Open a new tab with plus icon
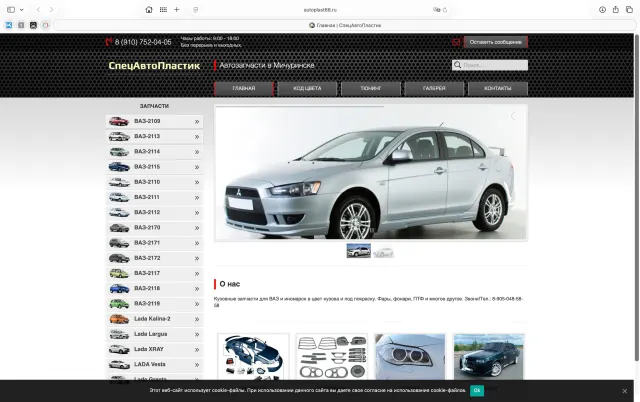640x402 pixels. [x=177, y=9]
